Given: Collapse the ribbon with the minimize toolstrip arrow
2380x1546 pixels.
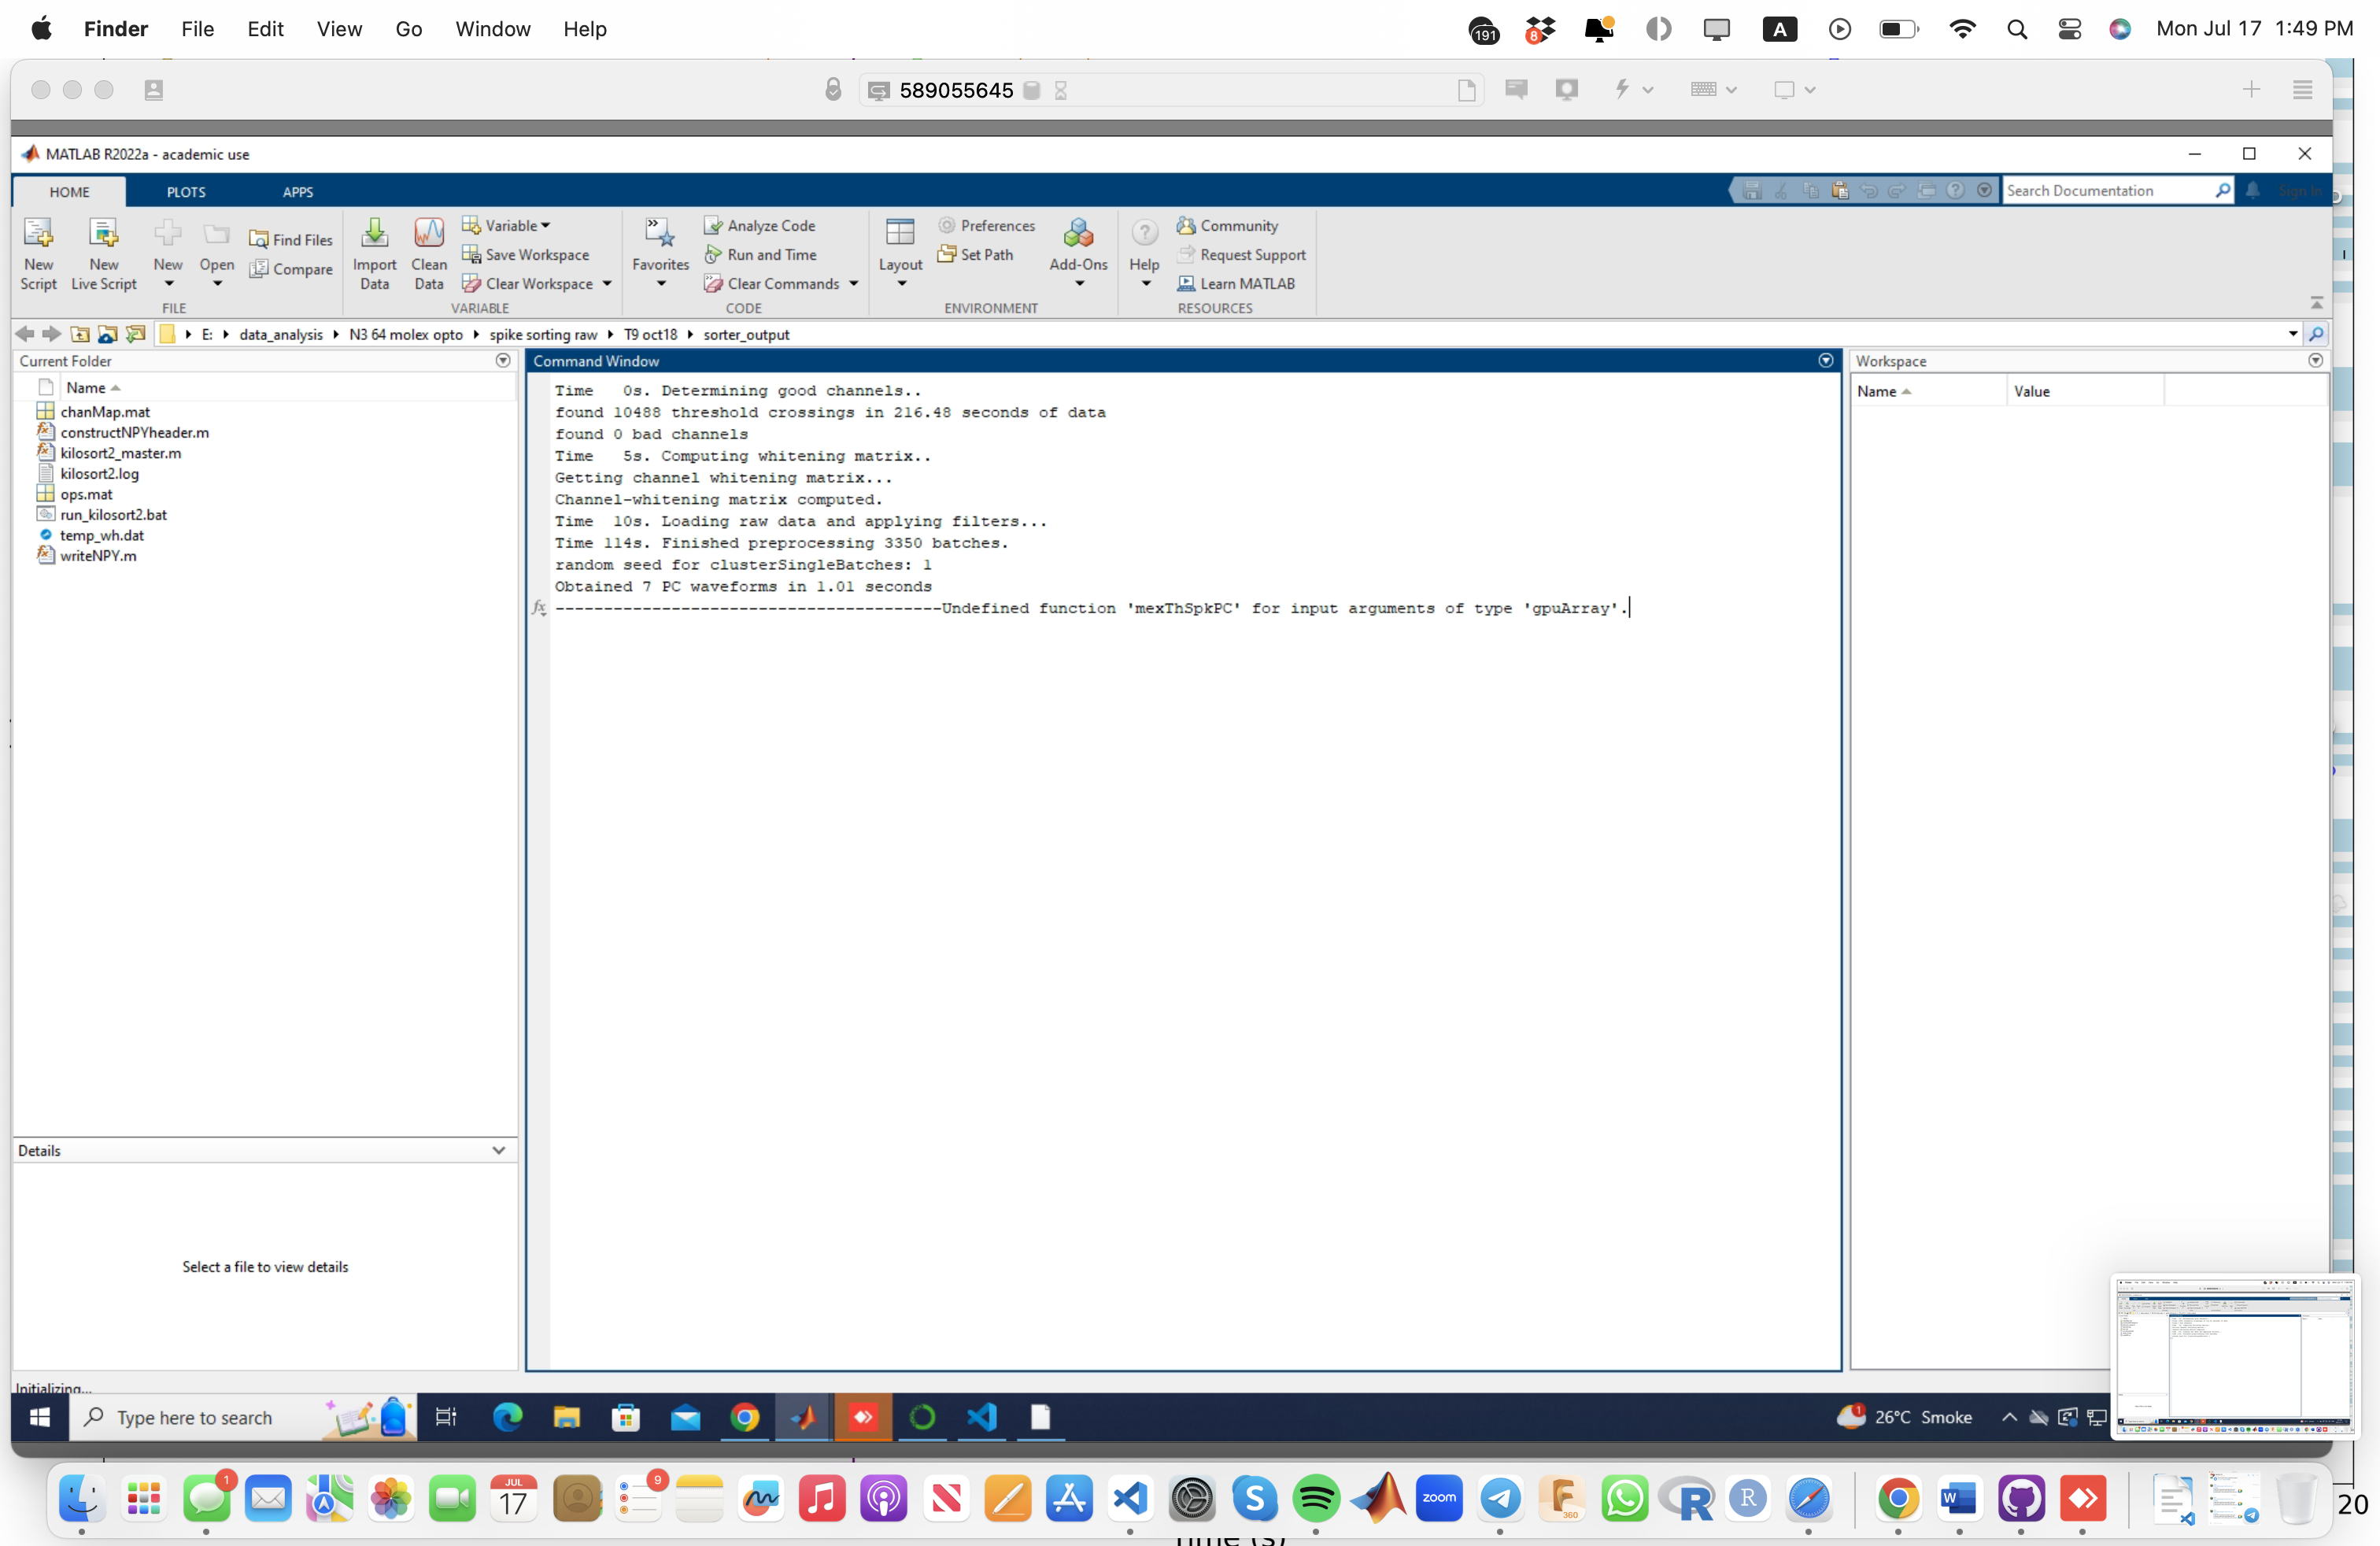Looking at the screenshot, I should pos(2317,303).
